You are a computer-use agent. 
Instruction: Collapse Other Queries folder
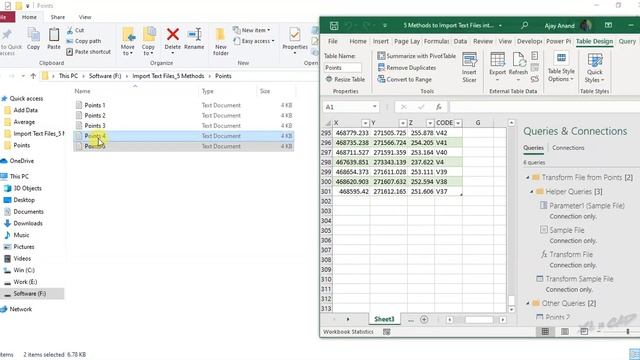pyautogui.click(x=527, y=304)
